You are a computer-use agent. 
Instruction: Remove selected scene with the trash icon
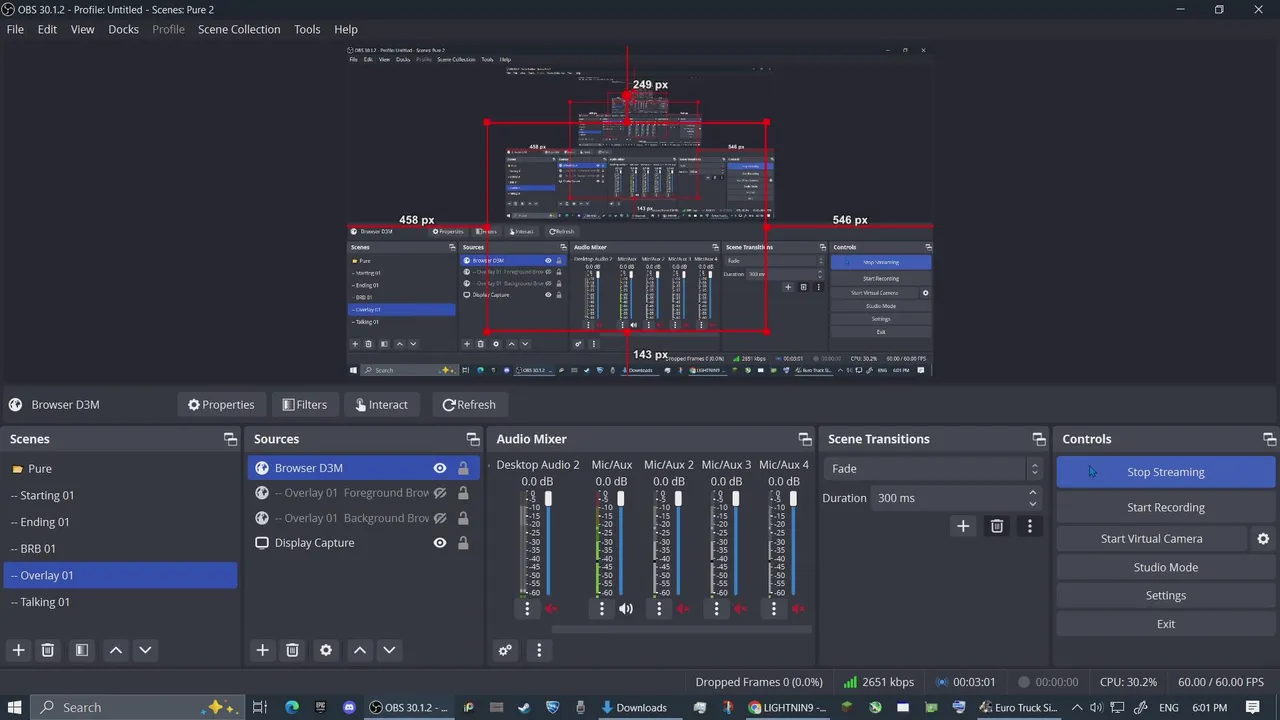(47, 650)
